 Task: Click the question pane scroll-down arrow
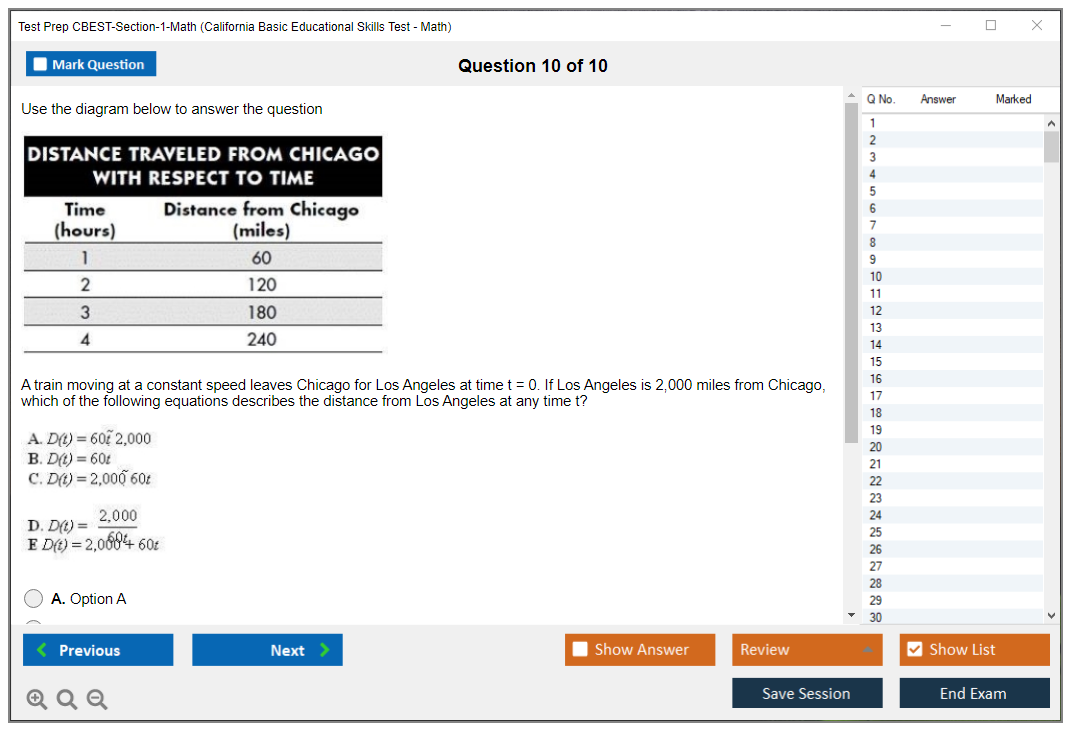point(851,614)
